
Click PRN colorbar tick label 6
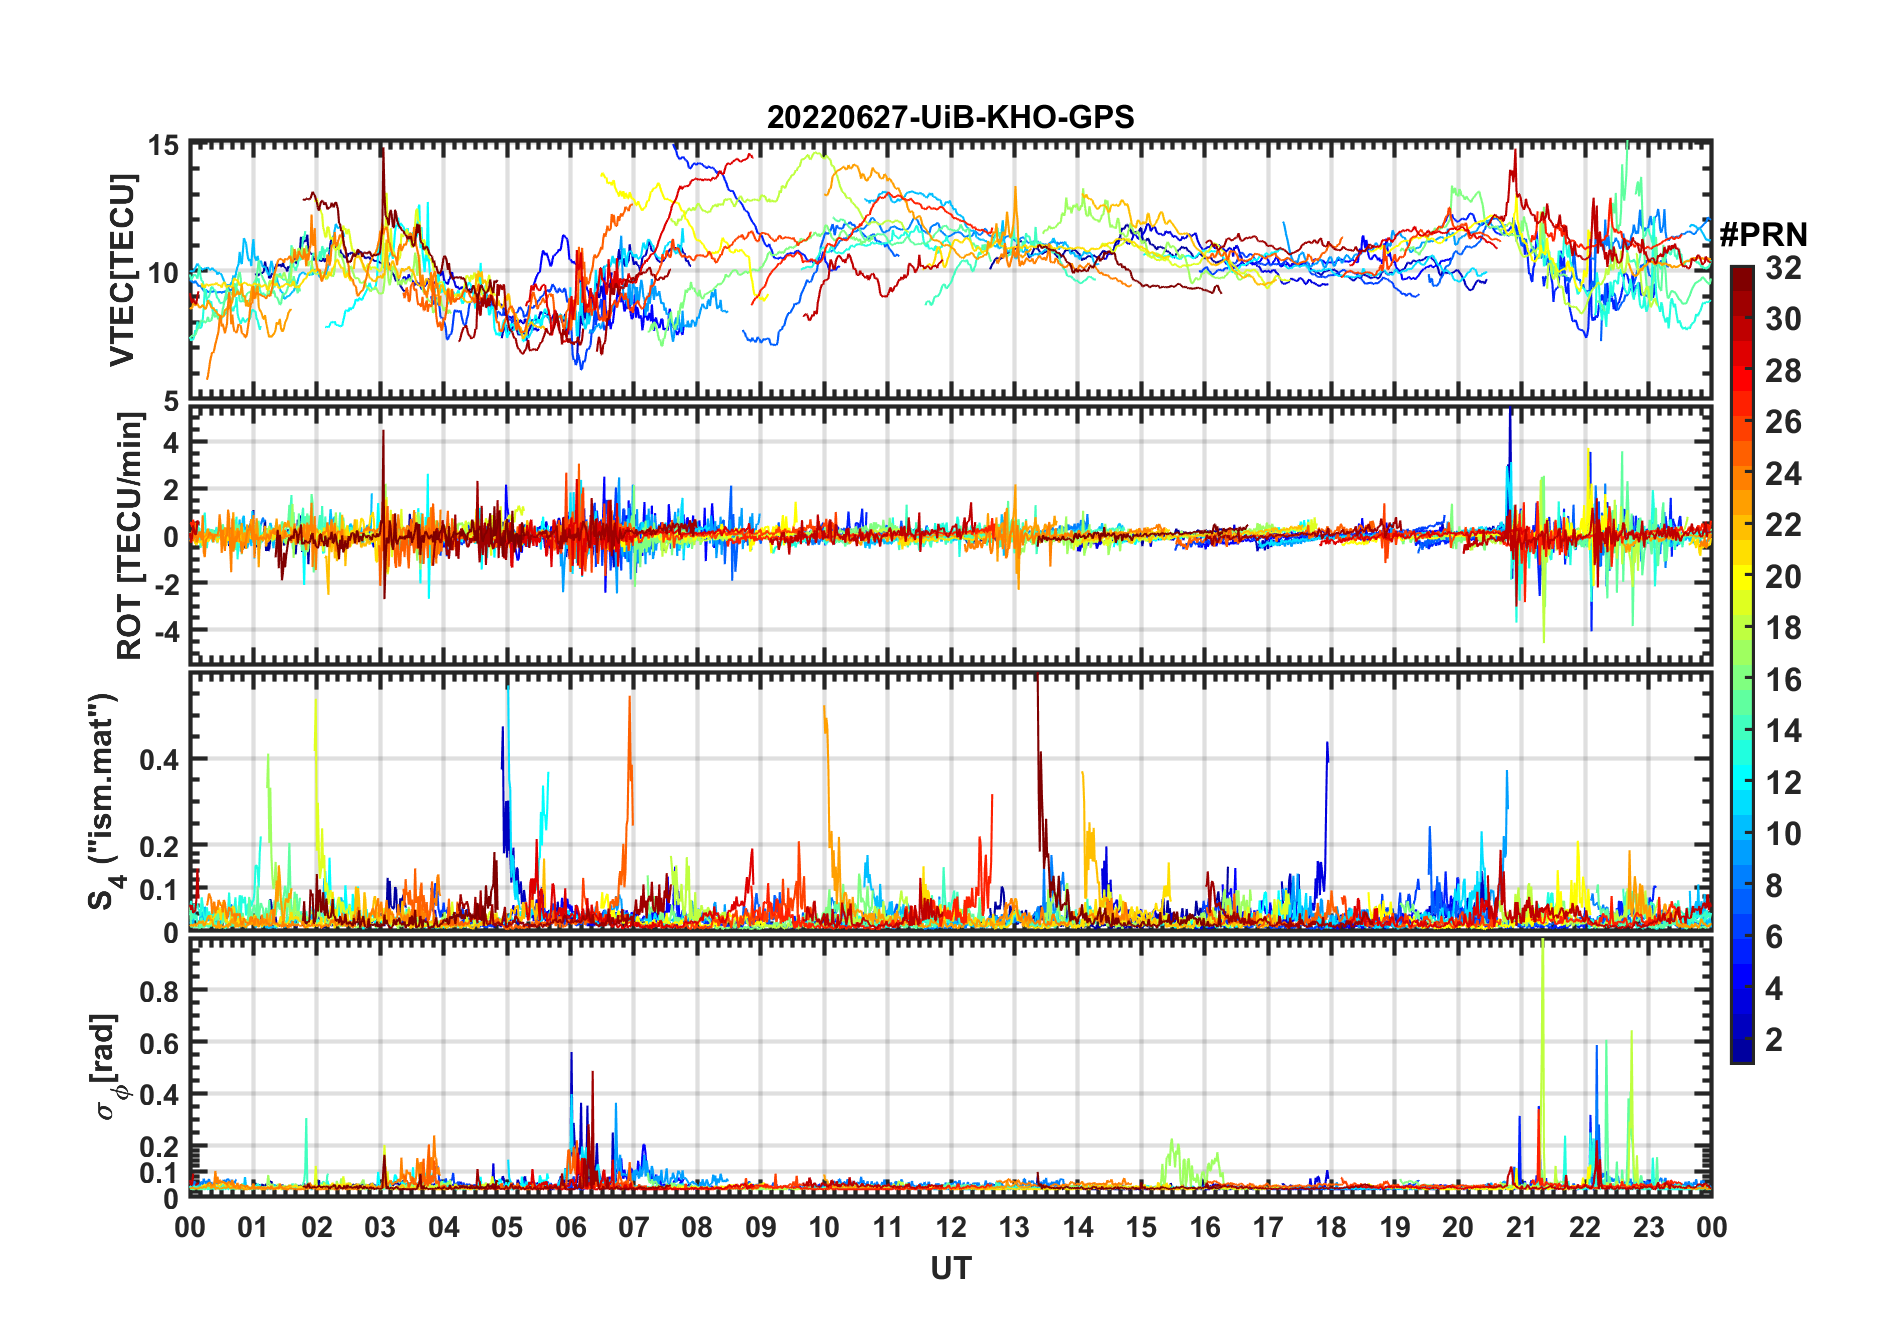pyautogui.click(x=1774, y=937)
